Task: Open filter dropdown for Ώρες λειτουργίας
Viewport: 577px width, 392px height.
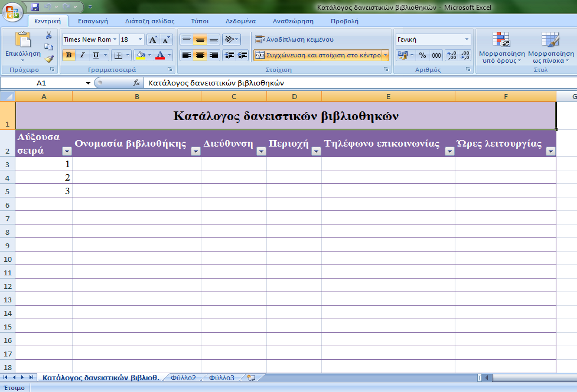Action: tap(551, 151)
